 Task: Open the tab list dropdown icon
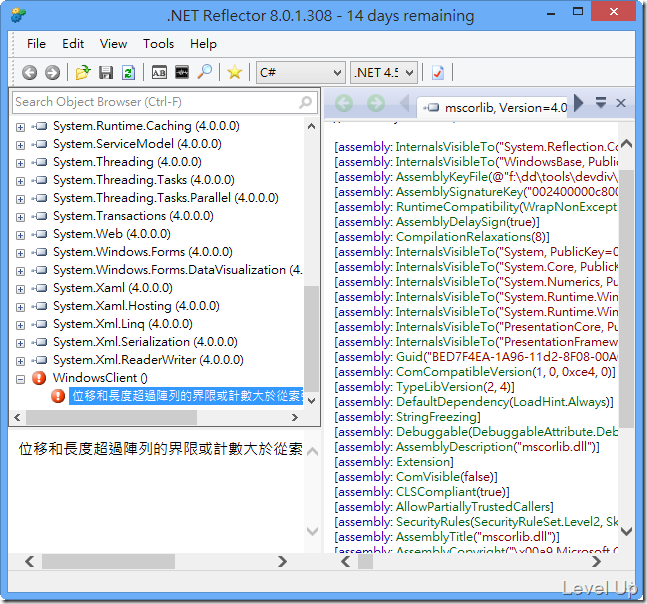tap(601, 102)
